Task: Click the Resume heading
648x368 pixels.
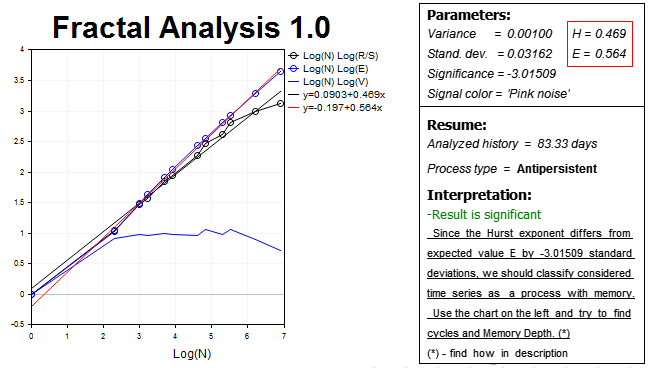Action: click(457, 125)
